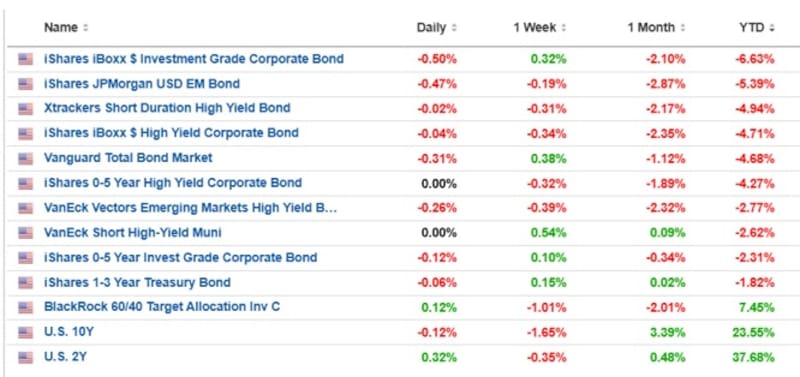Open iShares iBoxx $ High Yield Corporate Bond

tap(171, 133)
